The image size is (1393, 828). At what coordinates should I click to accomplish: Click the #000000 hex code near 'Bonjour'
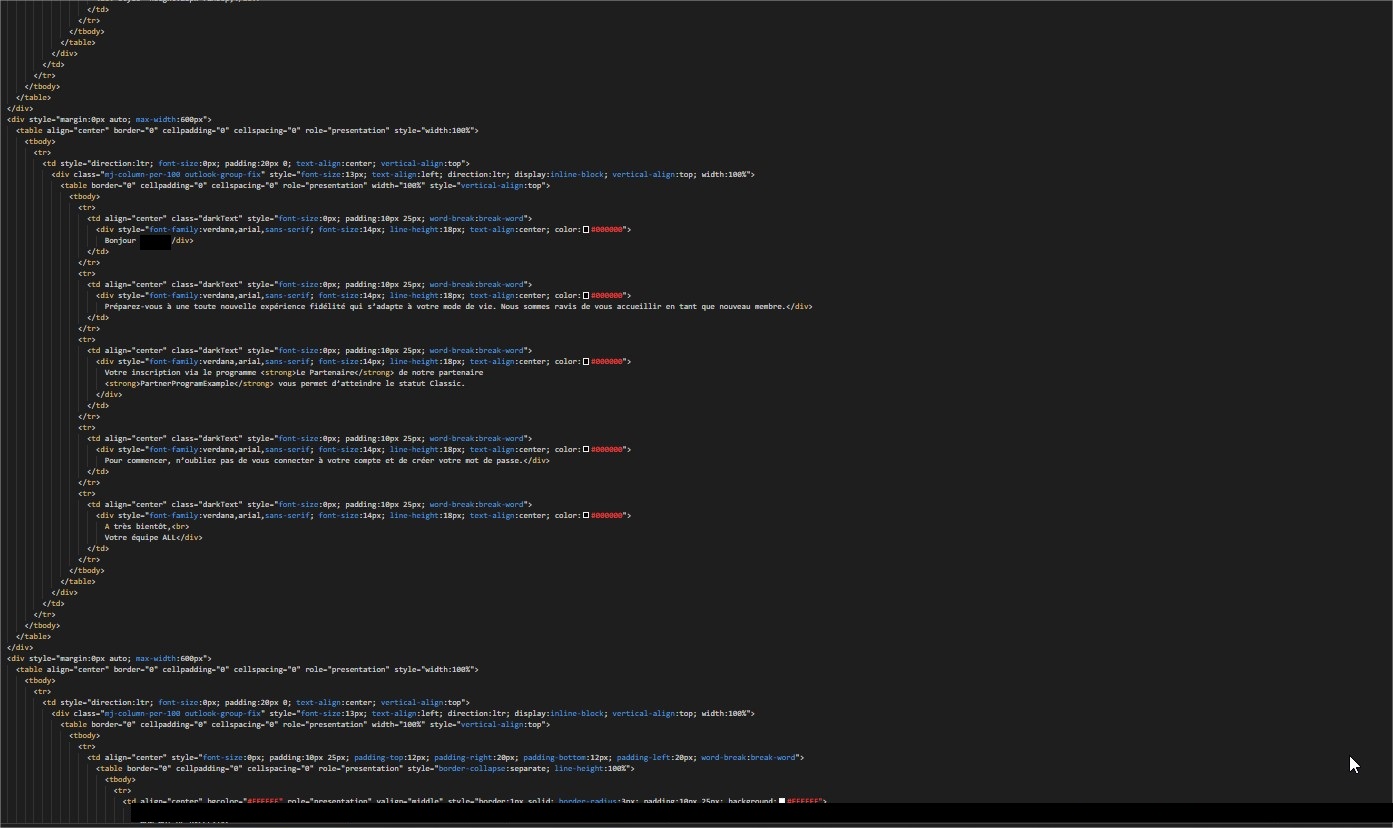607,229
